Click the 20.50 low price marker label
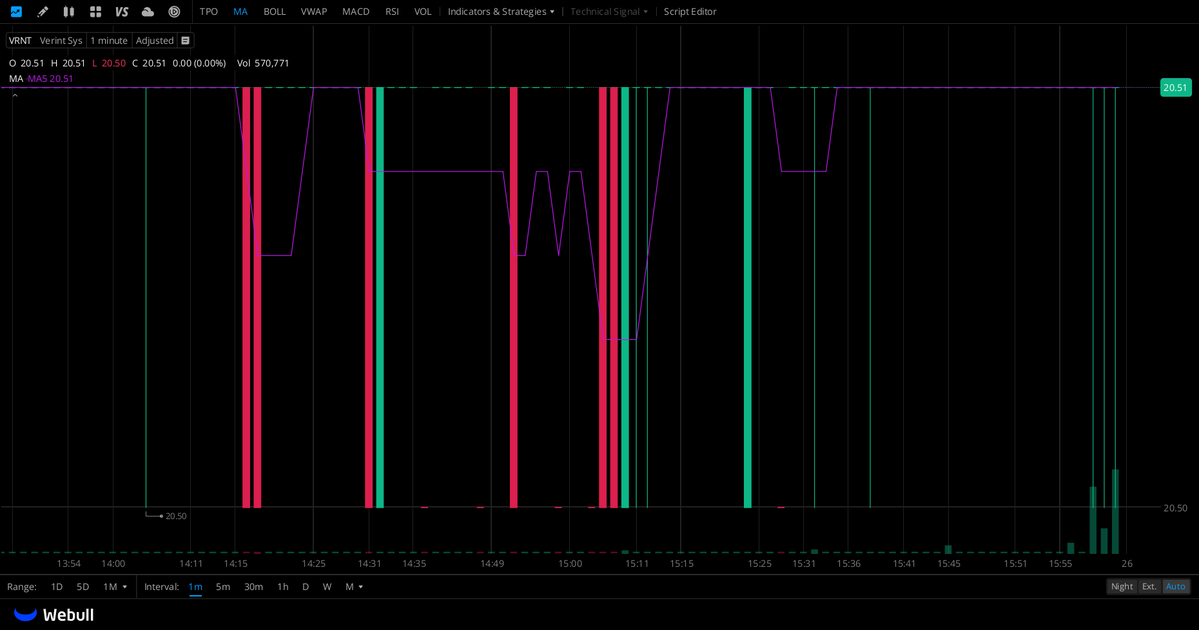1199x630 pixels. (x=176, y=516)
